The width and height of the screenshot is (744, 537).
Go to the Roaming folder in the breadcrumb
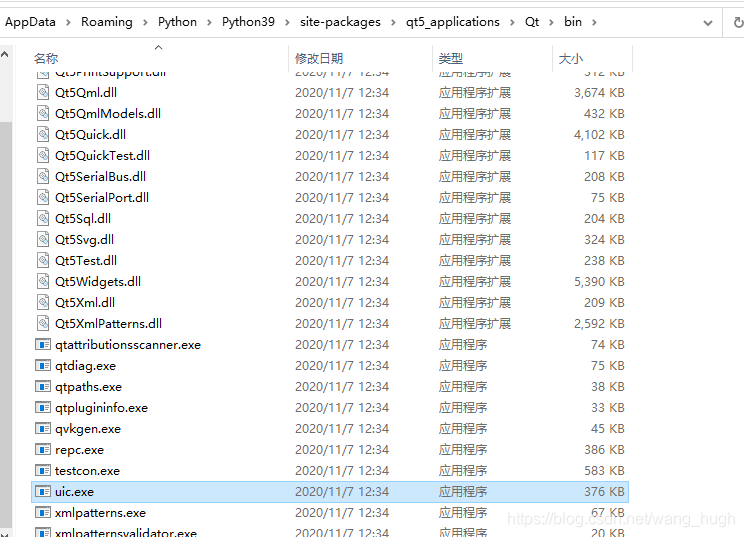(107, 22)
